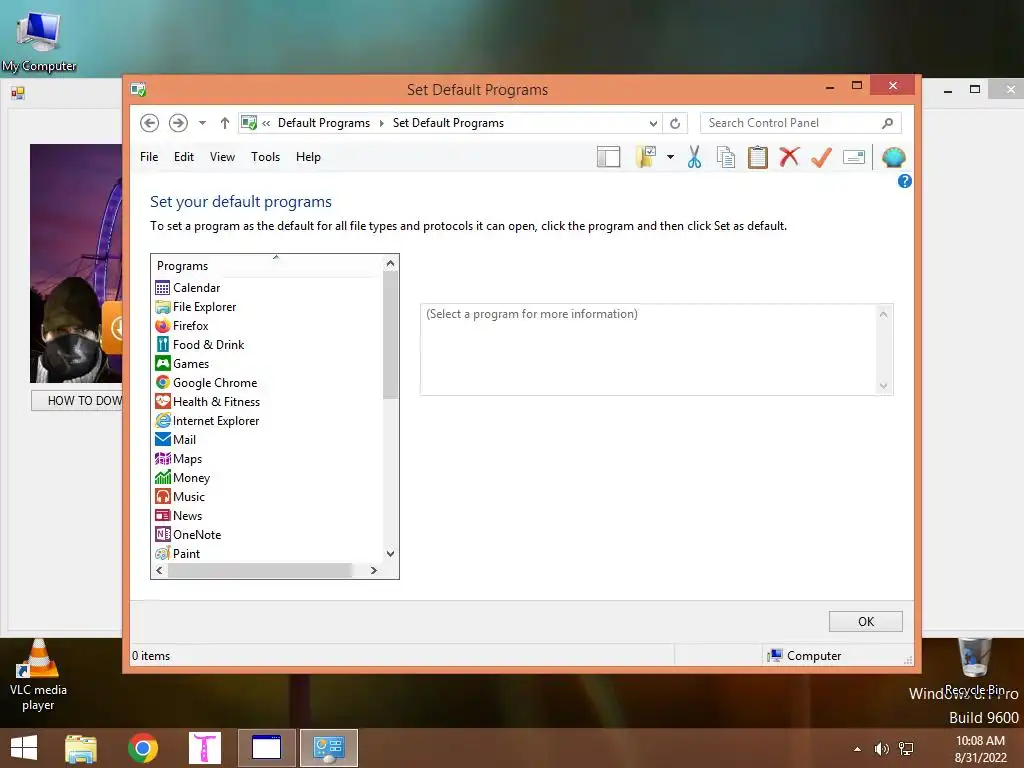Image resolution: width=1024 pixels, height=768 pixels.
Task: Select News in the programs list
Action: (187, 516)
